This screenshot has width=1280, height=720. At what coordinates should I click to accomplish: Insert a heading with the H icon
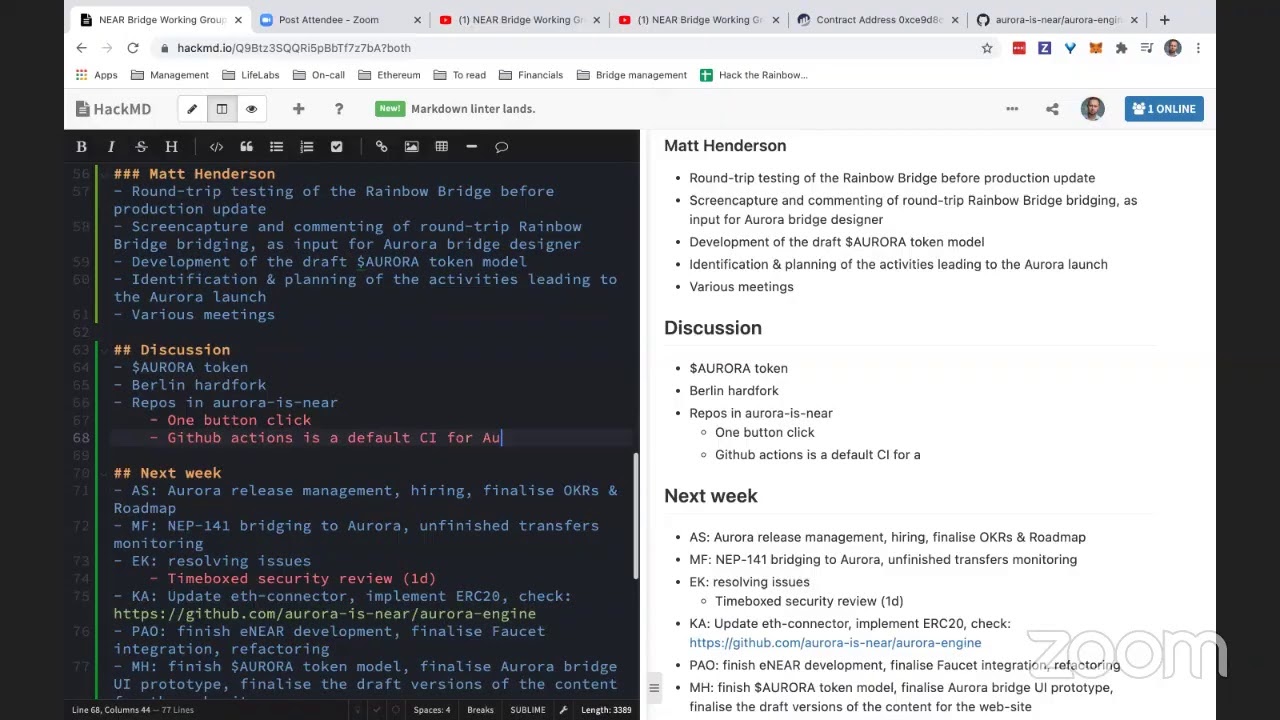point(171,146)
